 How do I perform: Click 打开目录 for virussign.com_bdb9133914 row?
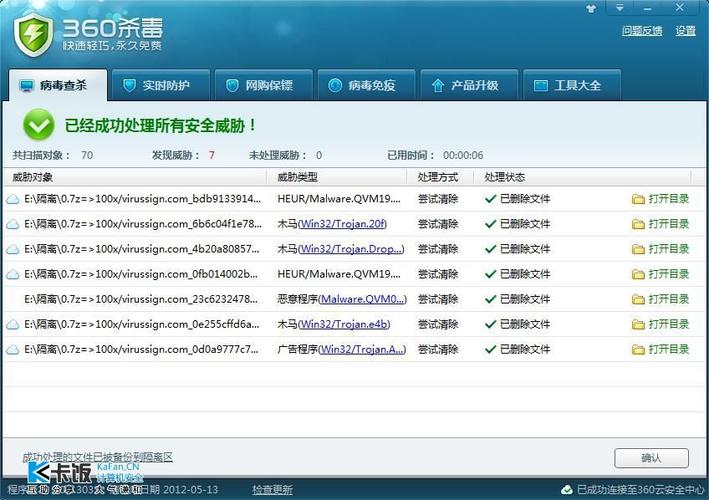(668, 199)
